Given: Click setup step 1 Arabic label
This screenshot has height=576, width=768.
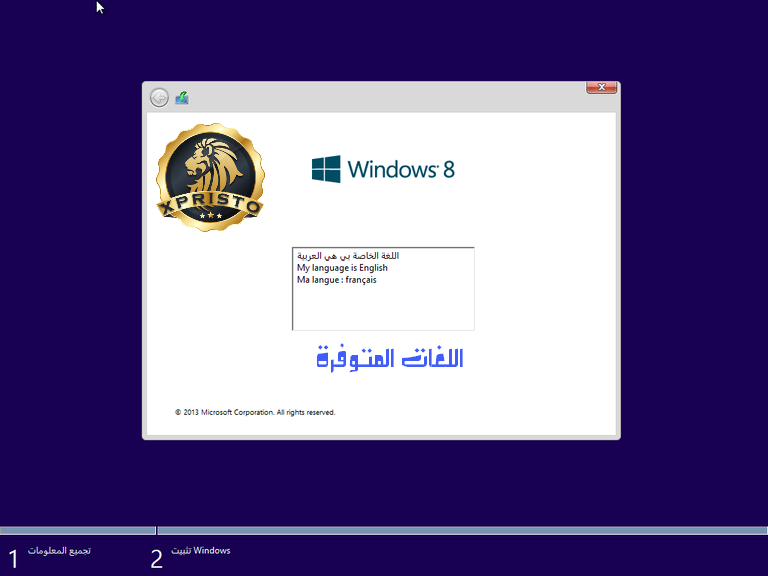Looking at the screenshot, I should 59,551.
